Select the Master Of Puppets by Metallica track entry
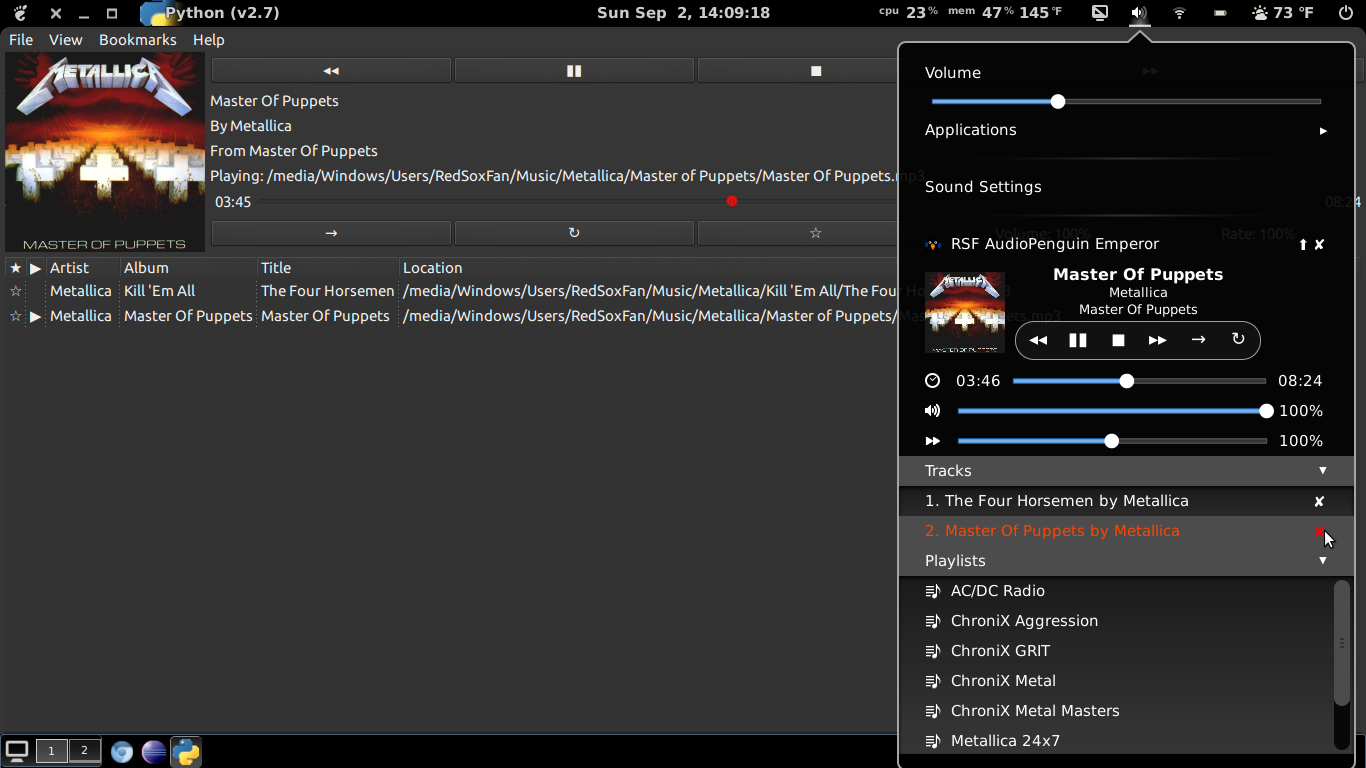The image size is (1366, 768). click(x=1052, y=531)
